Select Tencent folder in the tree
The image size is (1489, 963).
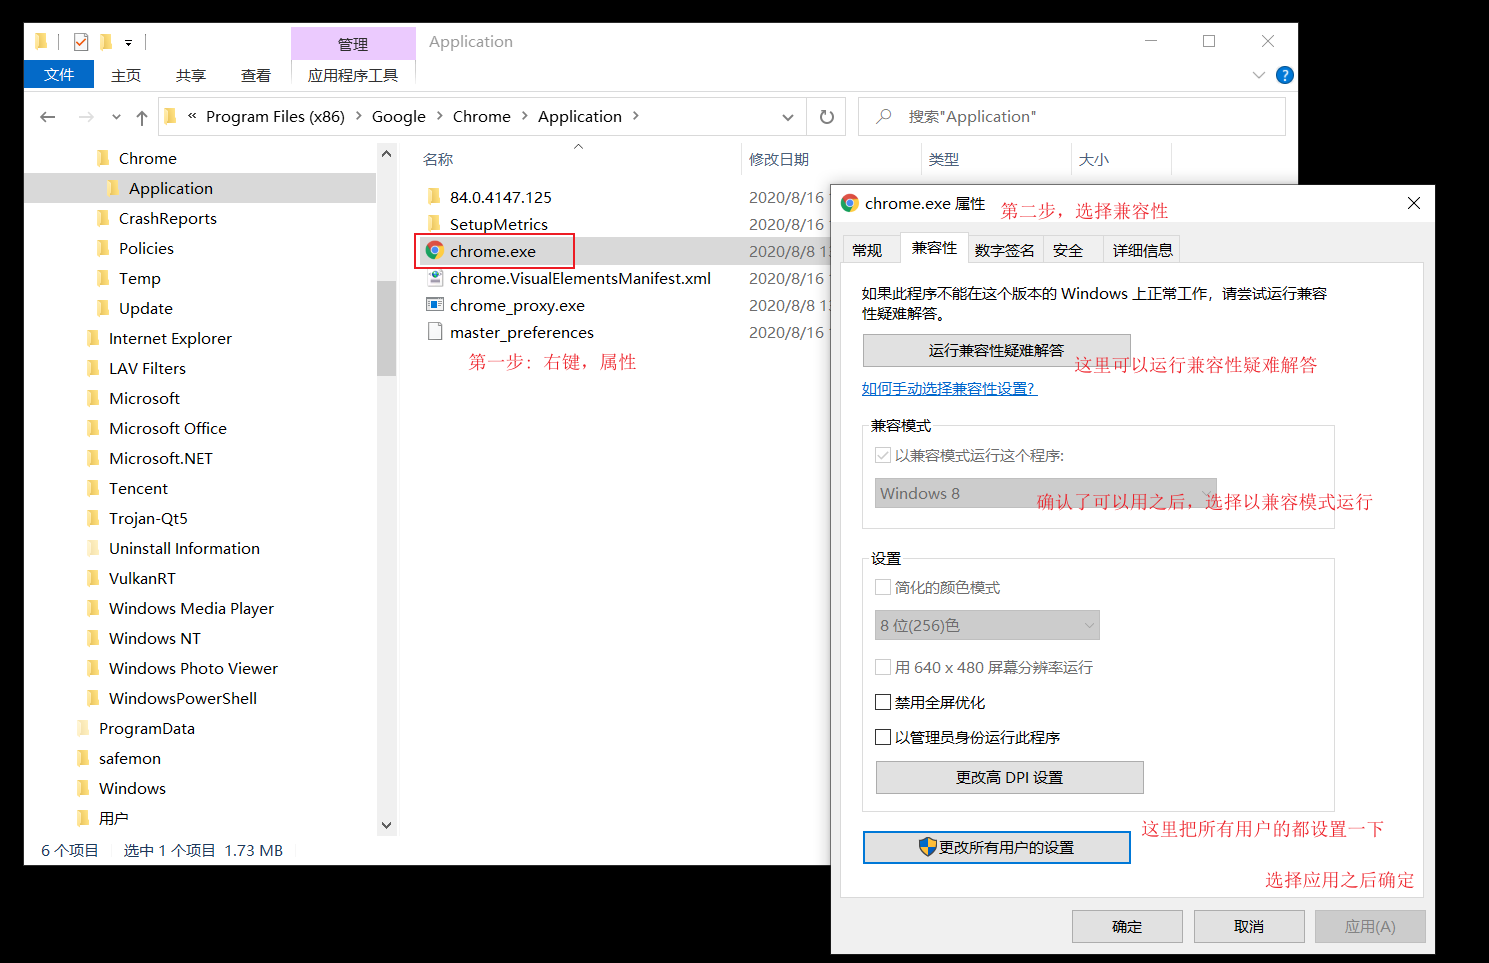click(138, 488)
